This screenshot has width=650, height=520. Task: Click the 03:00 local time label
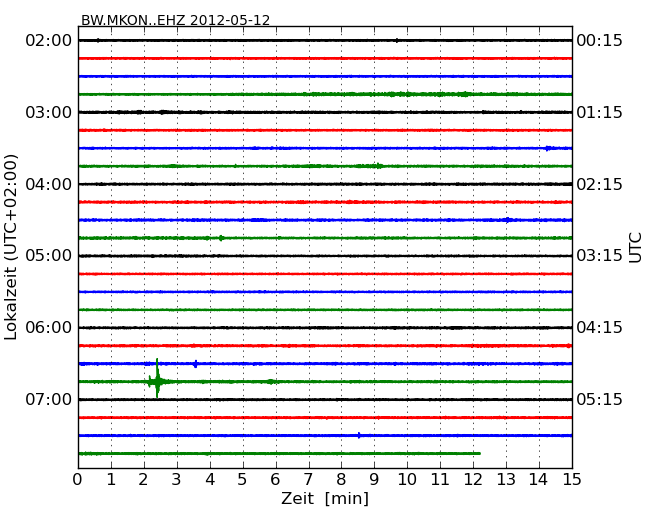[x=49, y=112]
